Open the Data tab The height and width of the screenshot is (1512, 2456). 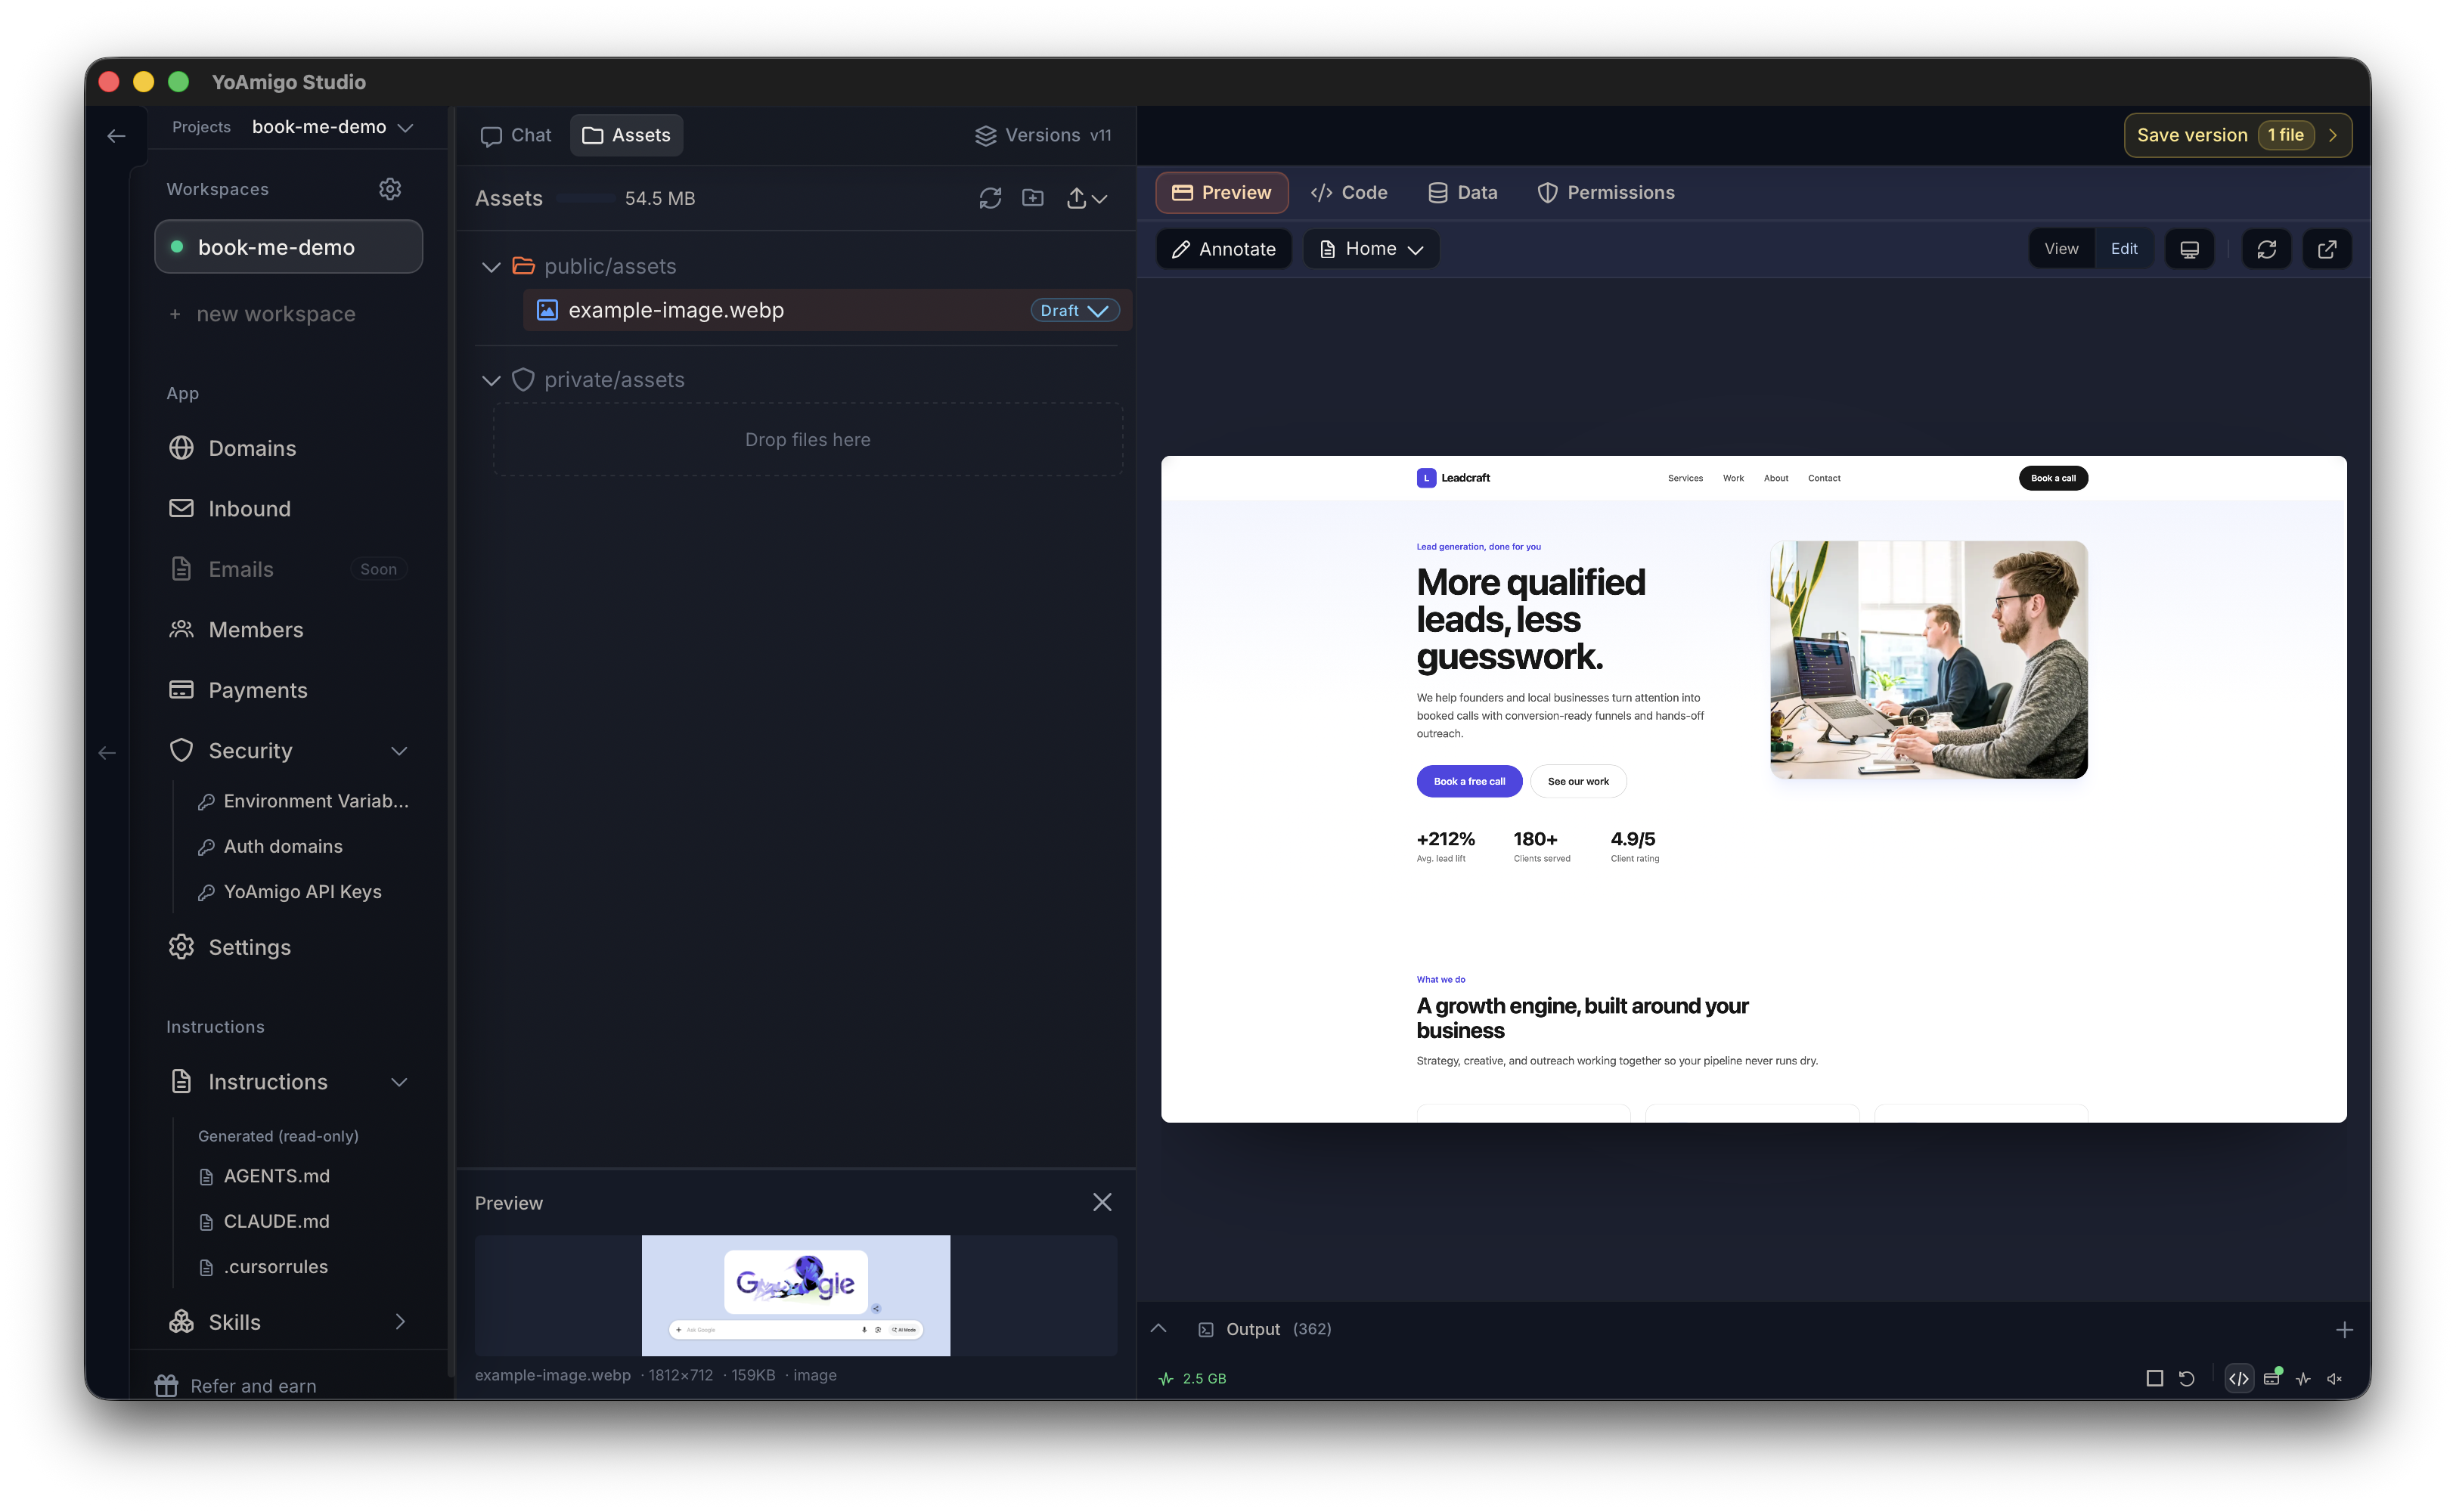[x=1463, y=192]
